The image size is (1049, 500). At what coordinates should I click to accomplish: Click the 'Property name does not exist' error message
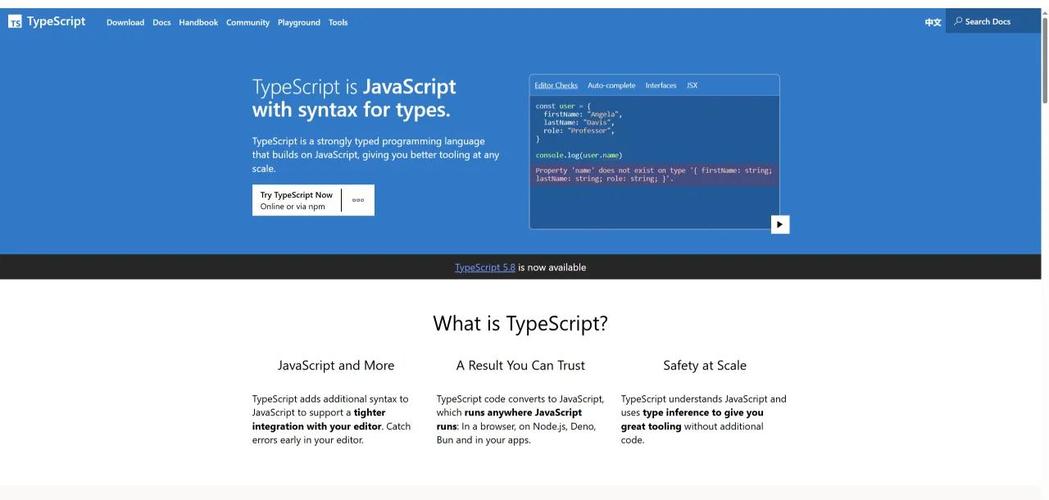pos(654,175)
